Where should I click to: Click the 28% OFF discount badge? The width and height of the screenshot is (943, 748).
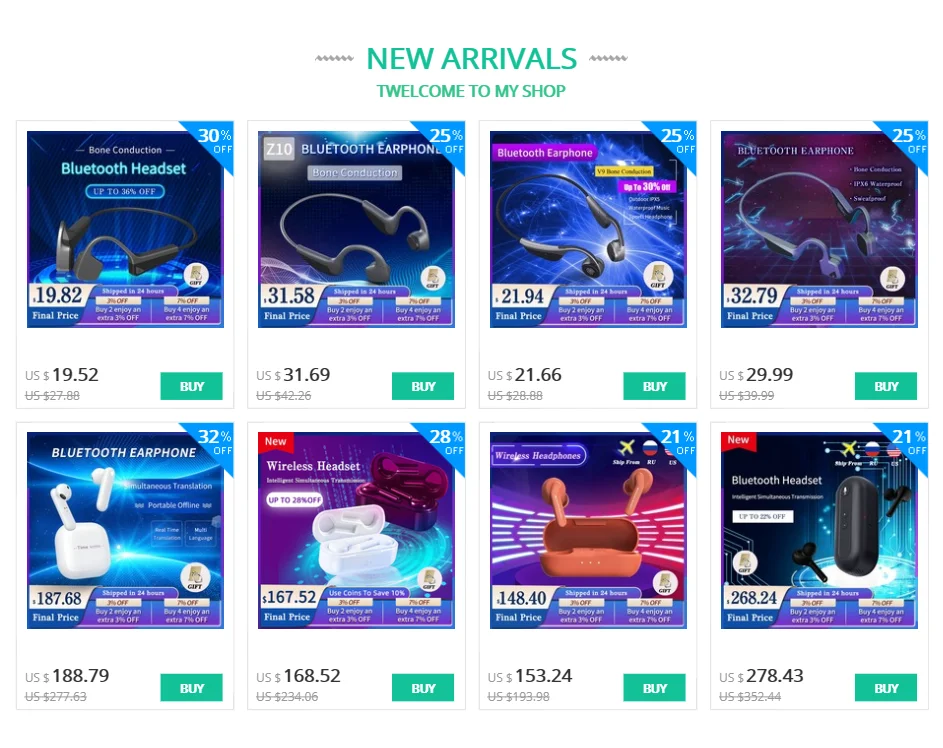point(446,442)
